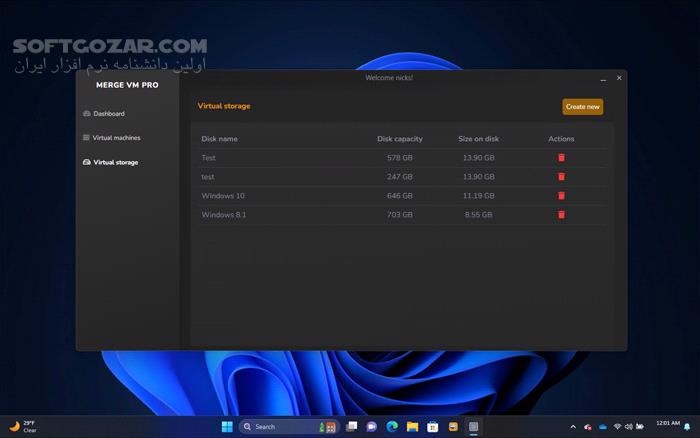Viewport: 700px width, 438px height.
Task: Open the Windows Start menu
Action: coord(227,427)
